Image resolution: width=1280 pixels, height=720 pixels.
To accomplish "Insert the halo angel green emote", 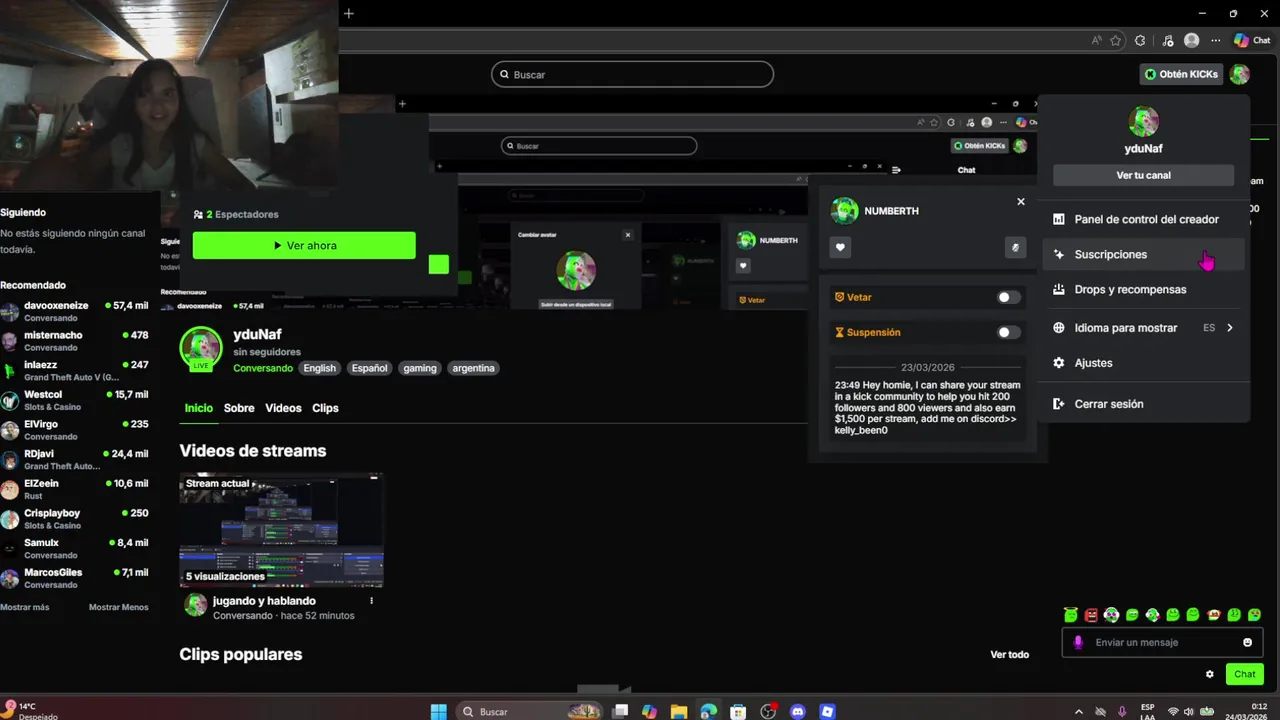I will point(1071,615).
